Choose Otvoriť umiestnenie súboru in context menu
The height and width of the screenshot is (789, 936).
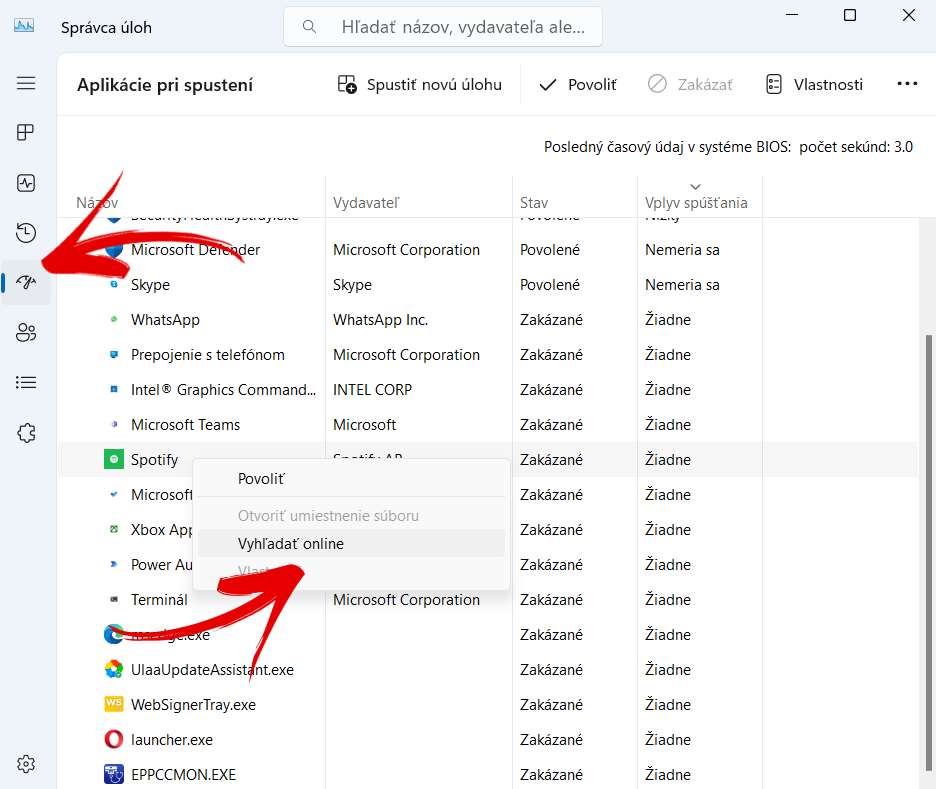coord(351,516)
